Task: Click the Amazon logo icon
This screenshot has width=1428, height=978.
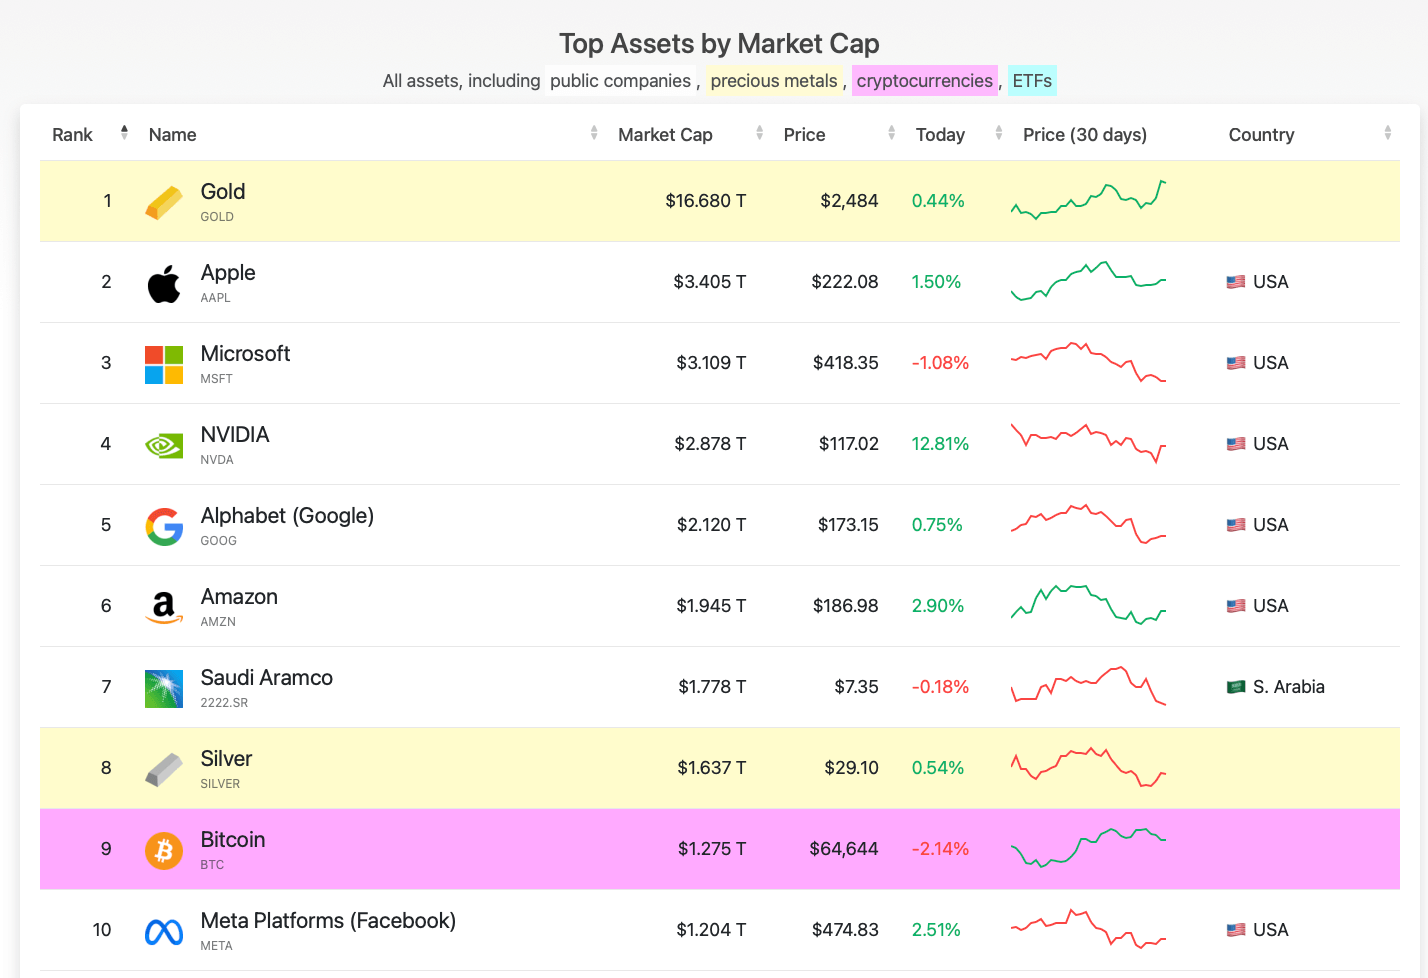Action: tap(164, 607)
